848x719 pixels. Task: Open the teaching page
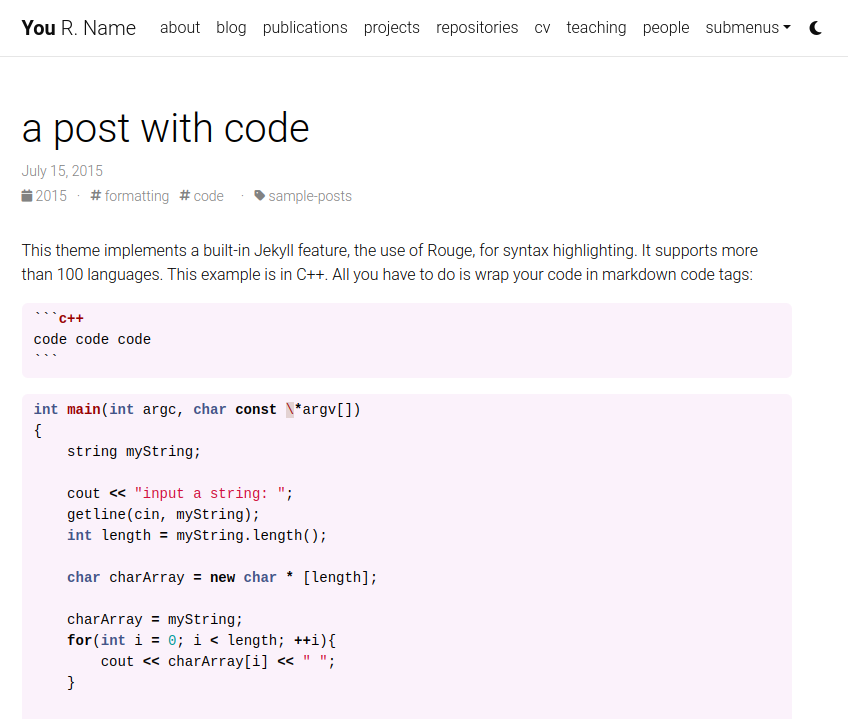point(596,28)
